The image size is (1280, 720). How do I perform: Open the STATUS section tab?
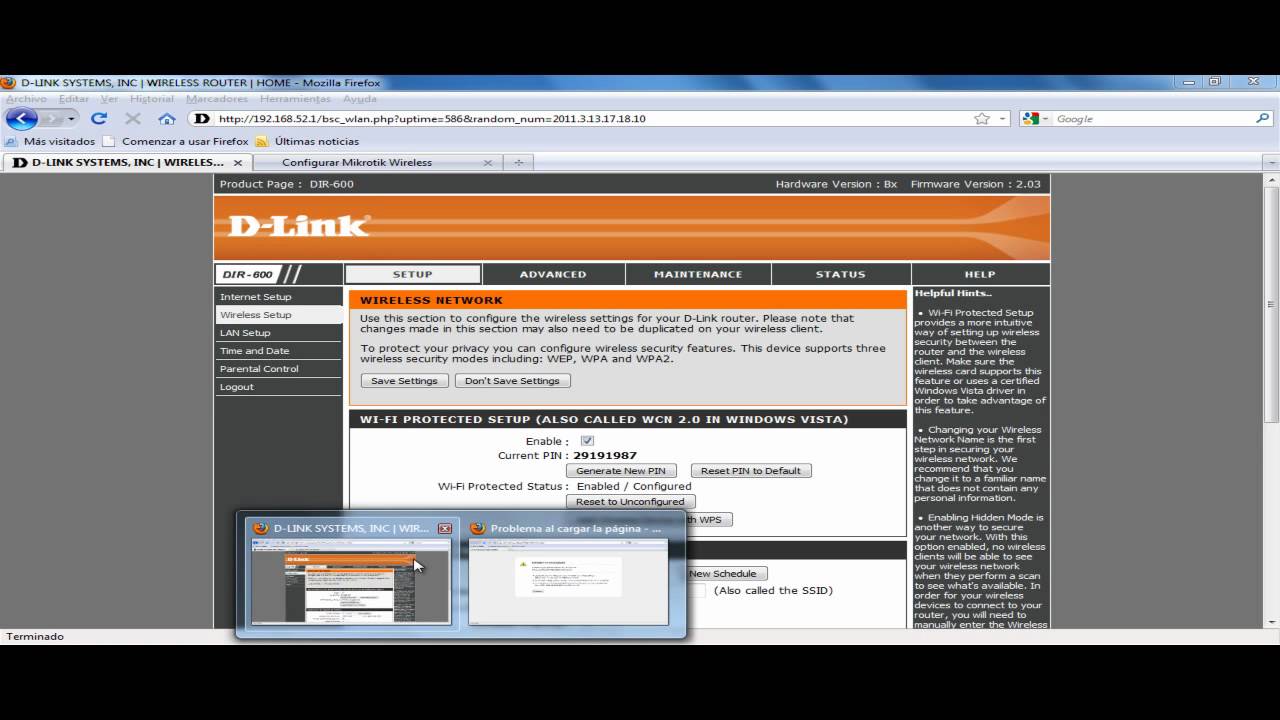coord(840,274)
